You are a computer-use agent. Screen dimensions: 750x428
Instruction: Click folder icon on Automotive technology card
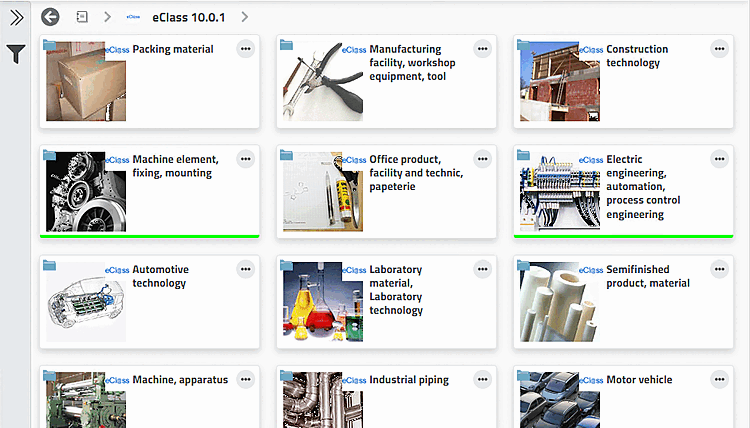pyautogui.click(x=49, y=265)
